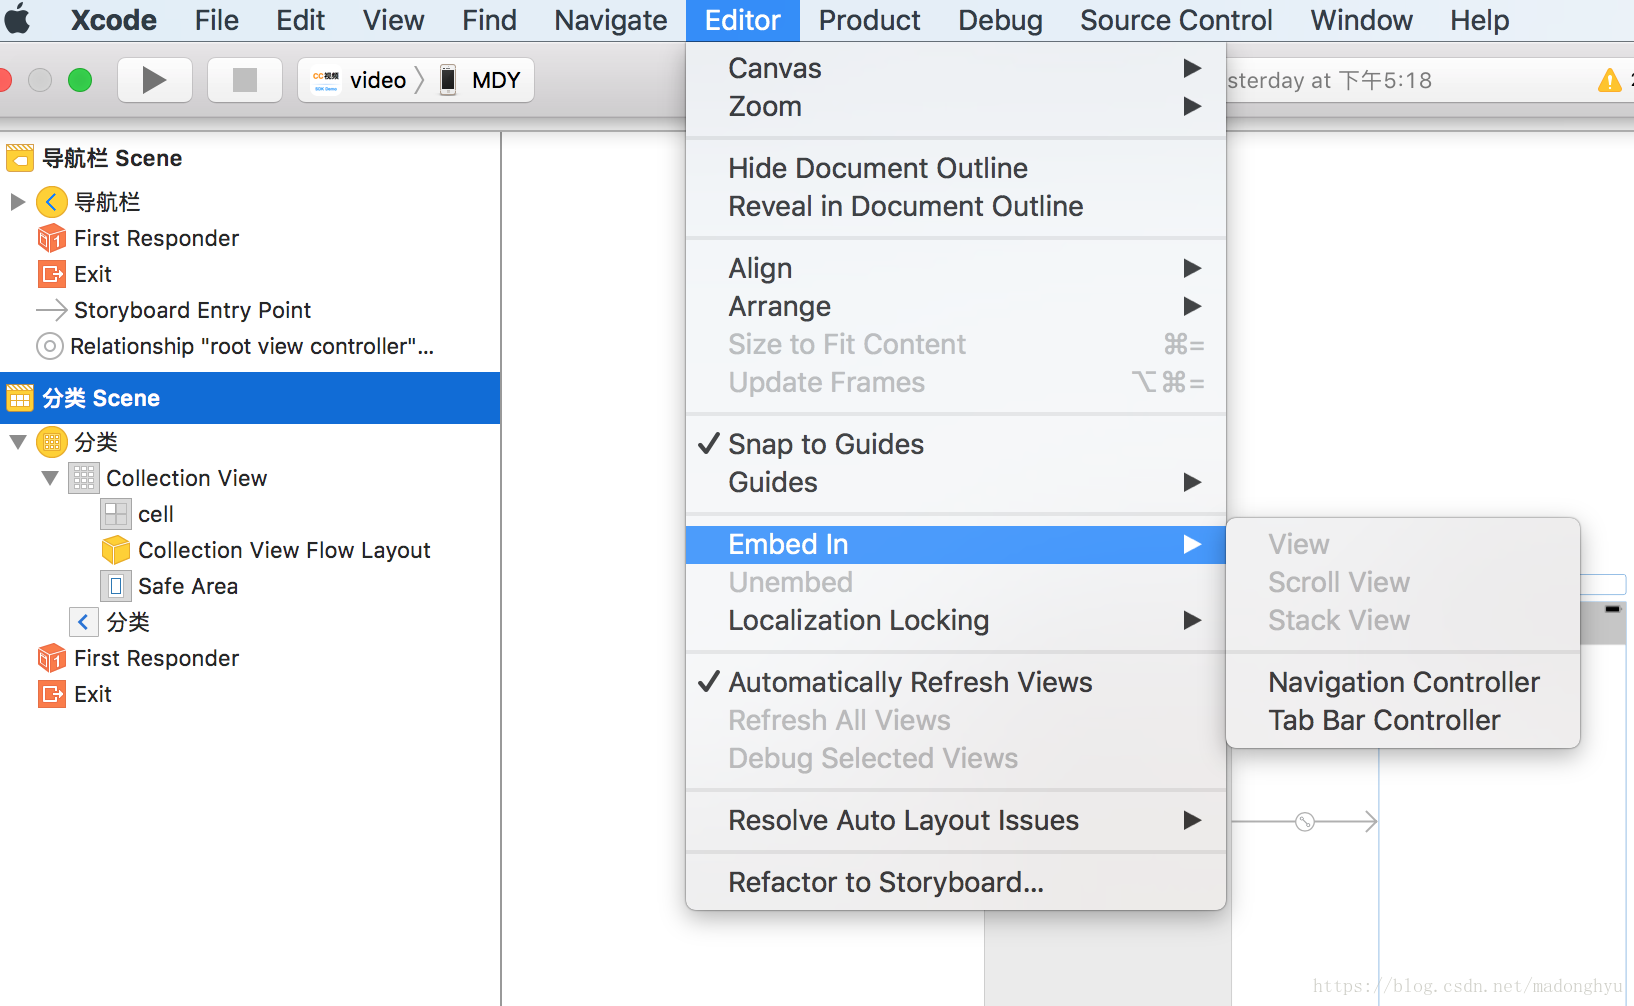Open the Xcode application menu
The image size is (1634, 1006).
(113, 20)
